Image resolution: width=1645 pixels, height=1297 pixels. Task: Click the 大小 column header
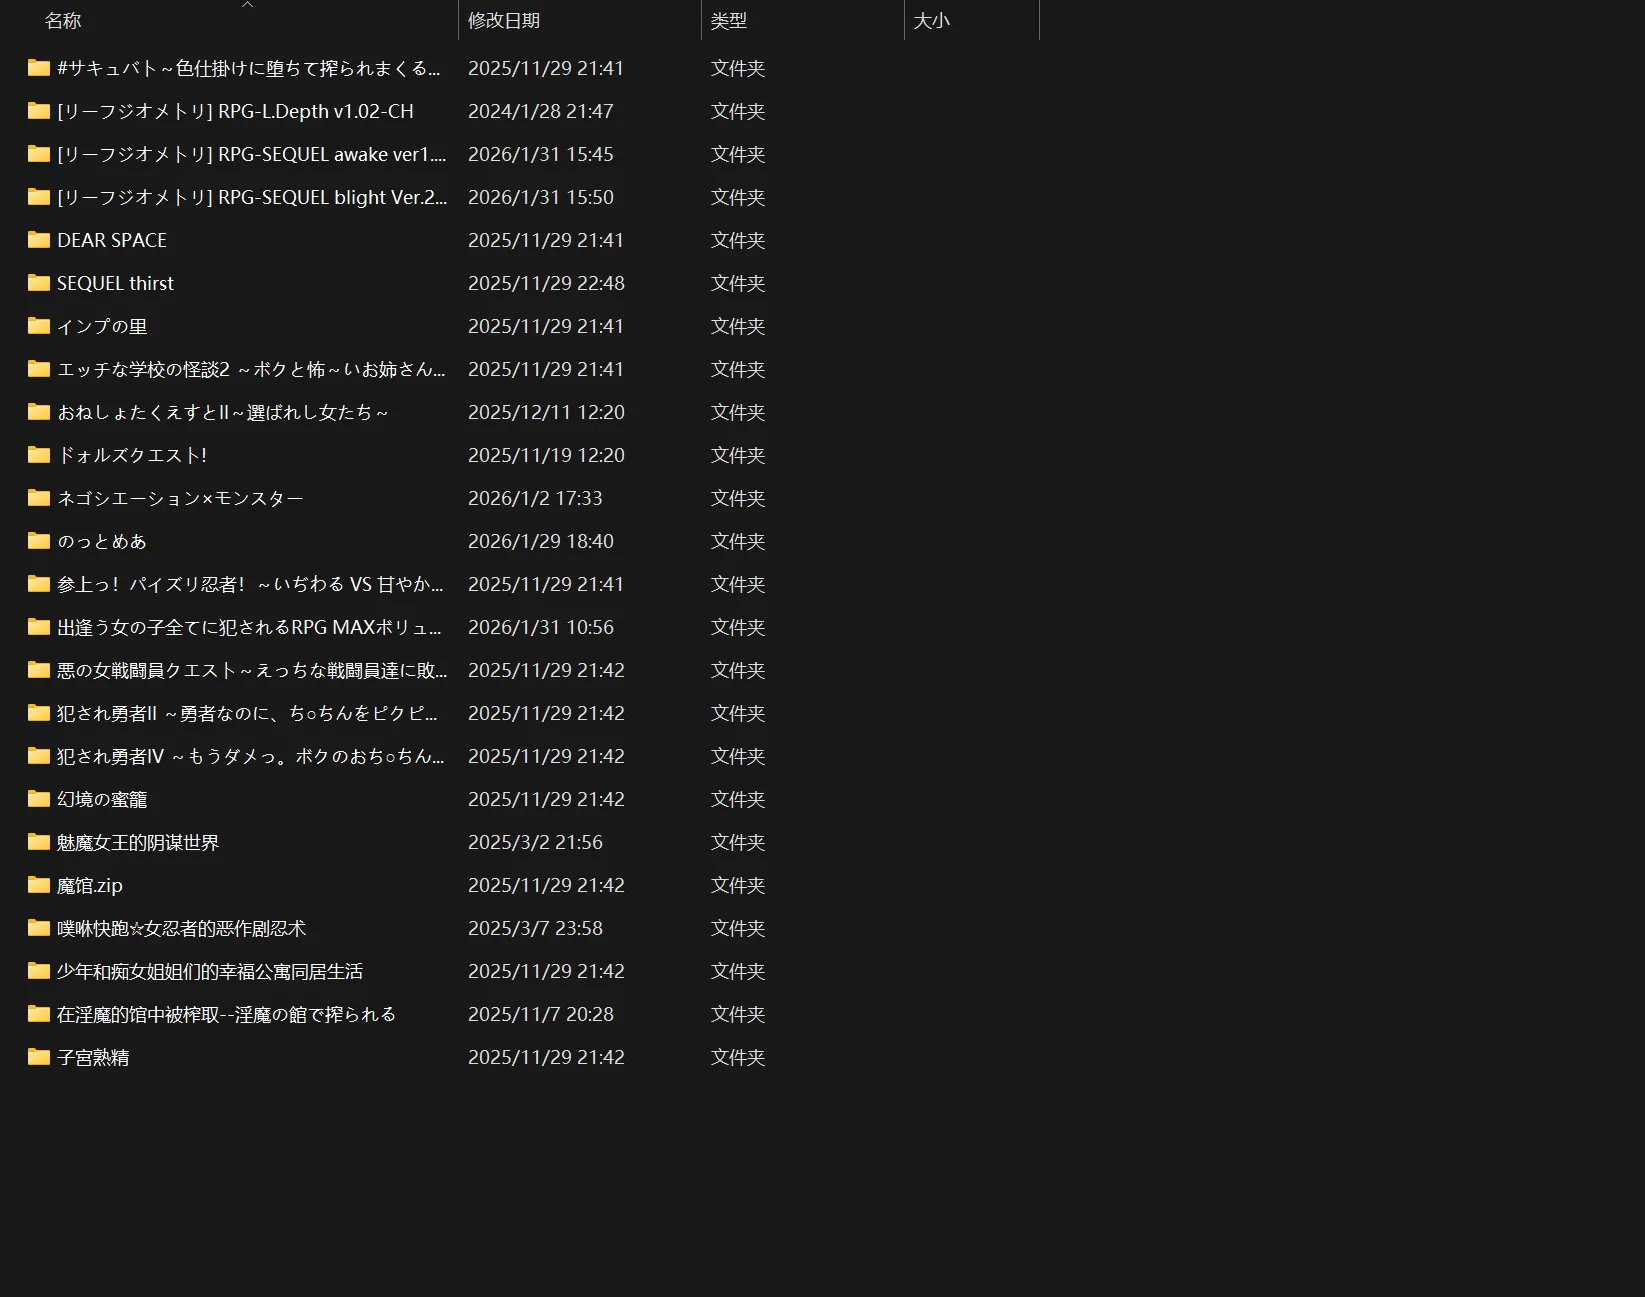click(931, 21)
